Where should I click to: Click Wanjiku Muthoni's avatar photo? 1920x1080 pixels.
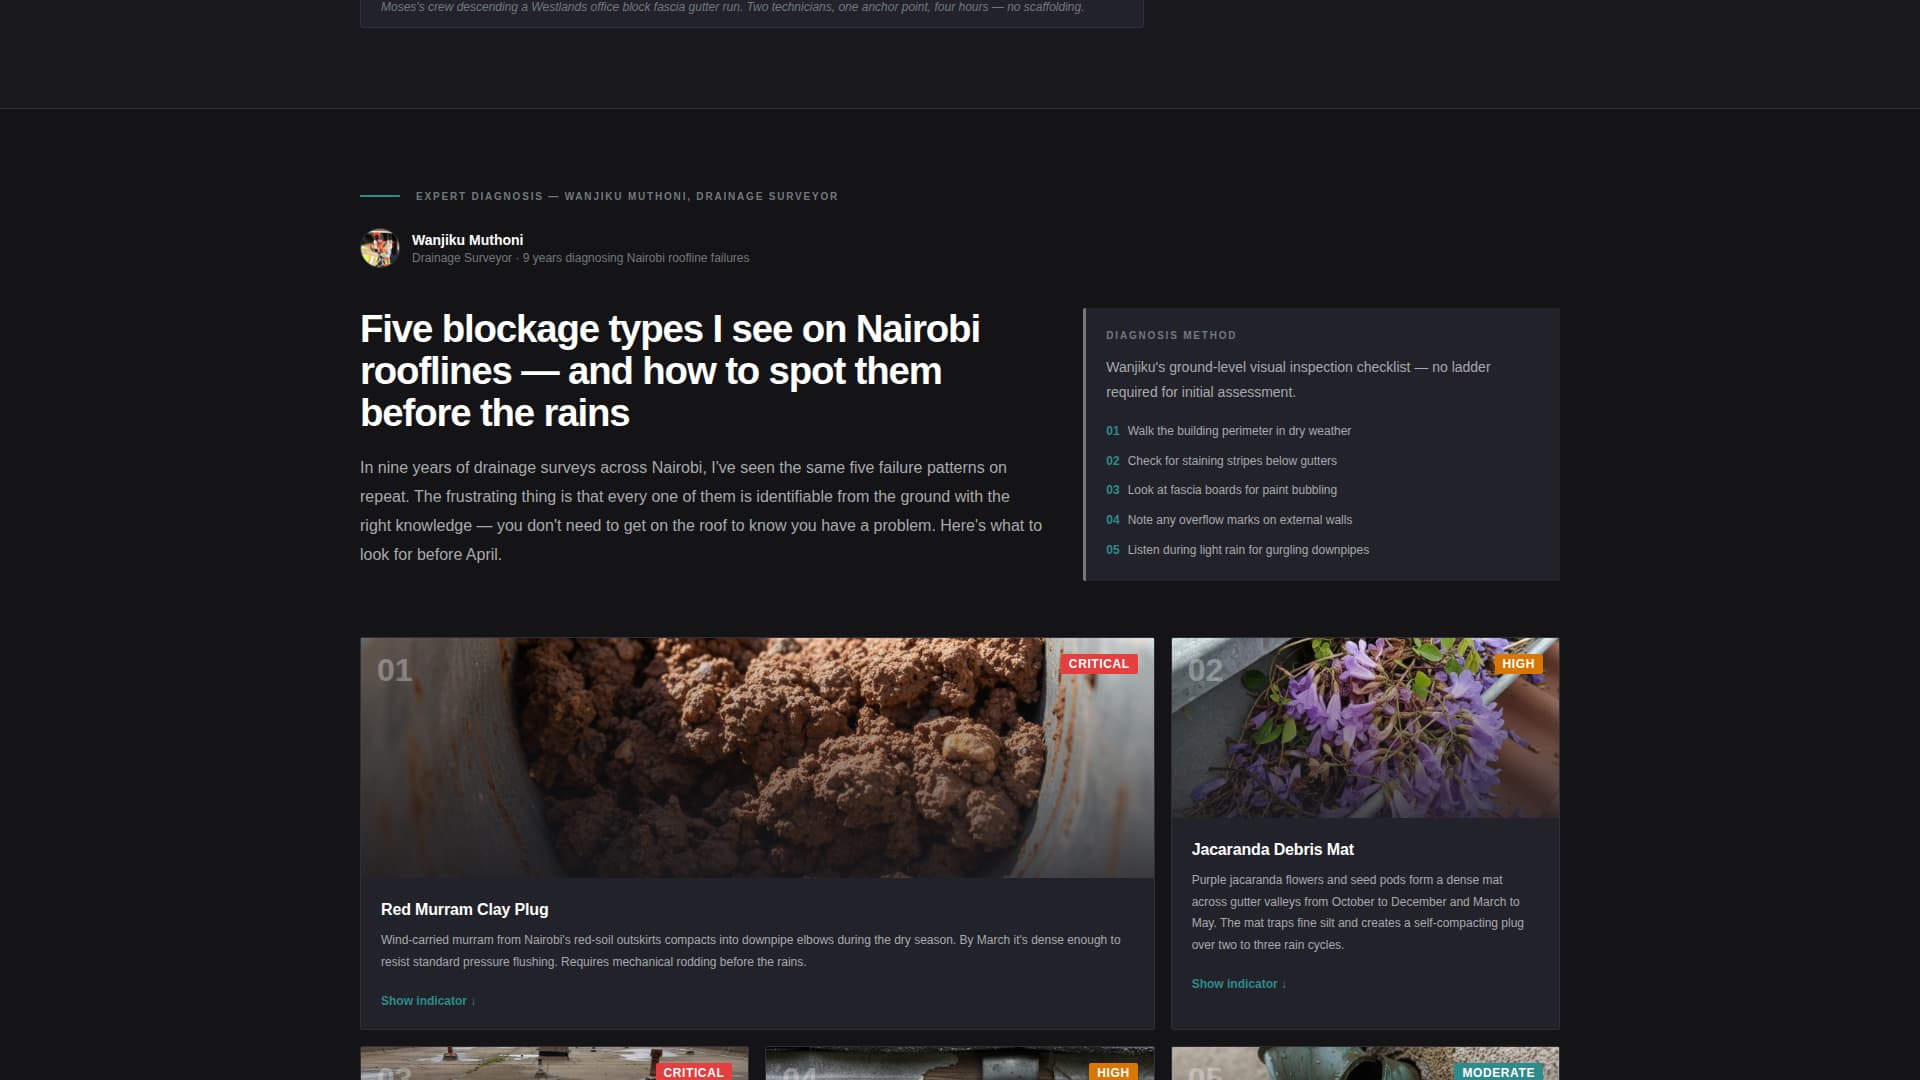[379, 248]
